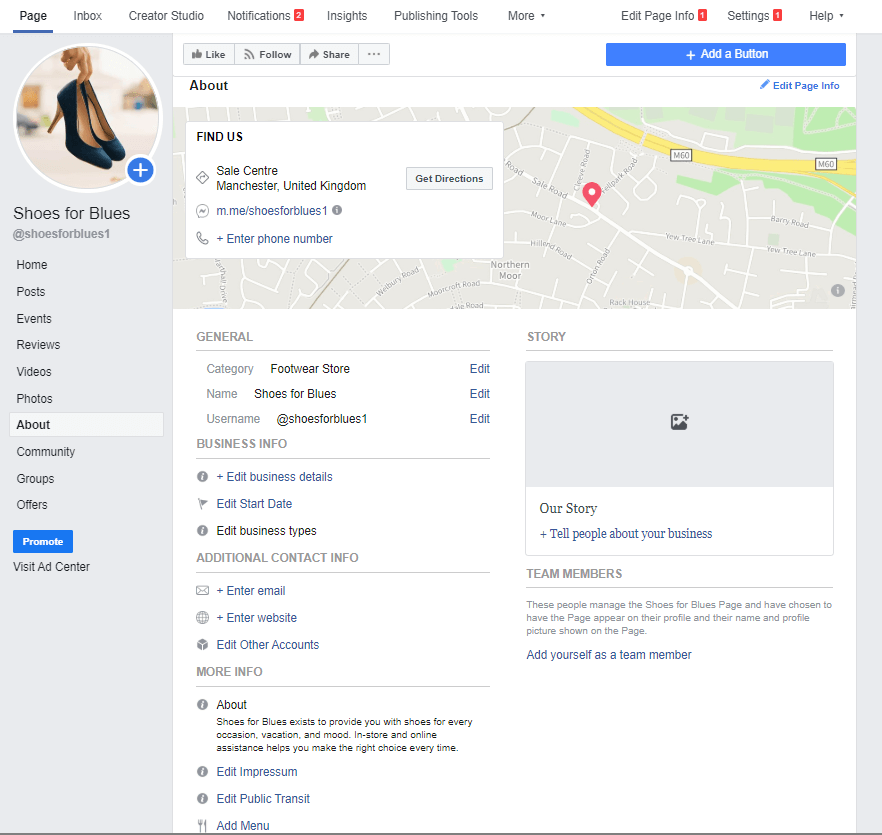Open Offers in left sidebar

(32, 504)
